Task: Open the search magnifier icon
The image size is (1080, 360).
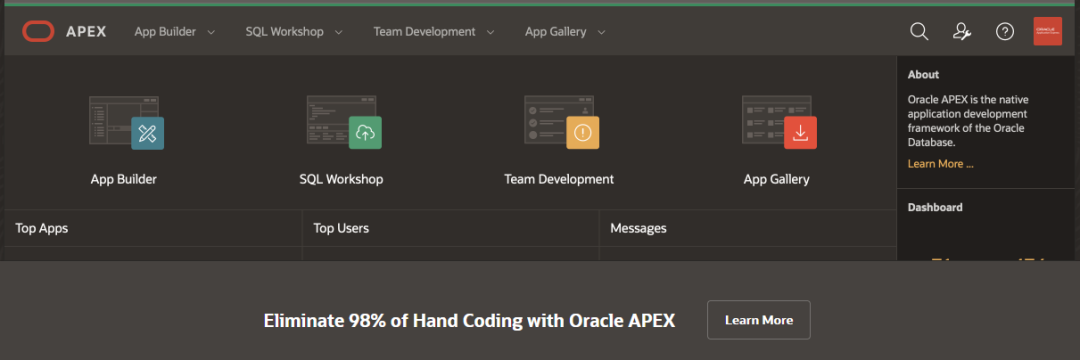Action: pyautogui.click(x=919, y=32)
